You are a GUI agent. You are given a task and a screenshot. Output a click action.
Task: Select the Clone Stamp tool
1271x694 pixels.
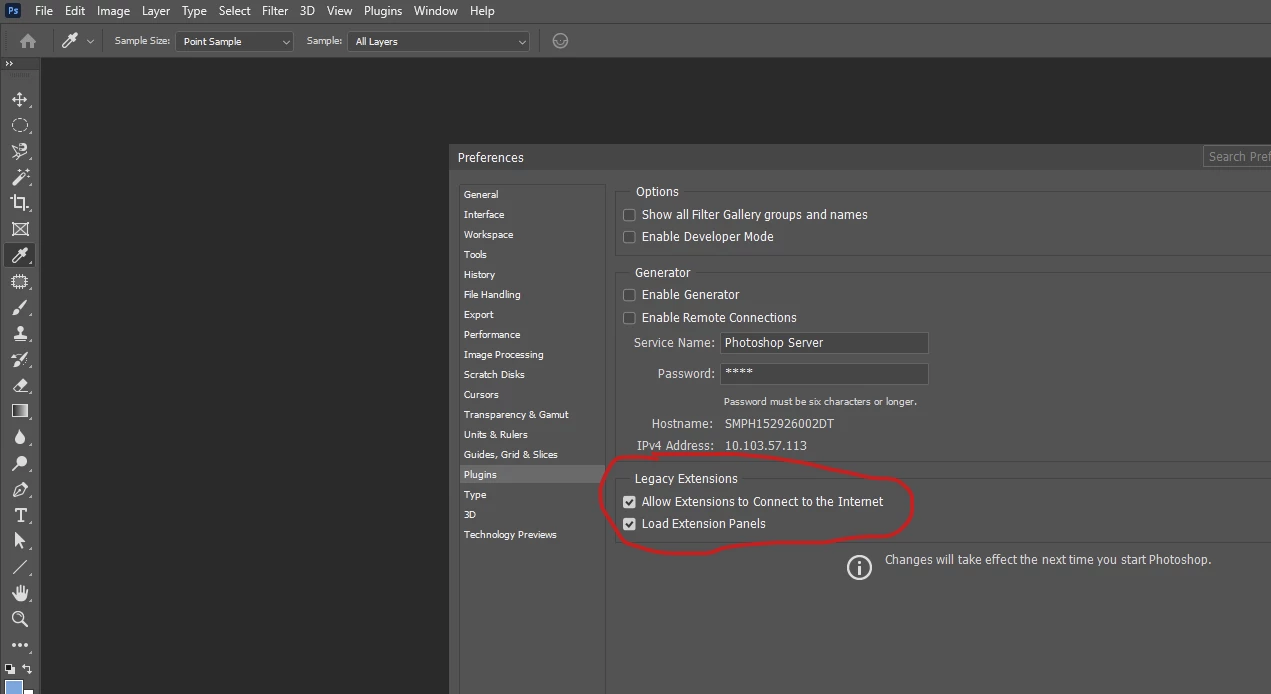click(x=19, y=334)
